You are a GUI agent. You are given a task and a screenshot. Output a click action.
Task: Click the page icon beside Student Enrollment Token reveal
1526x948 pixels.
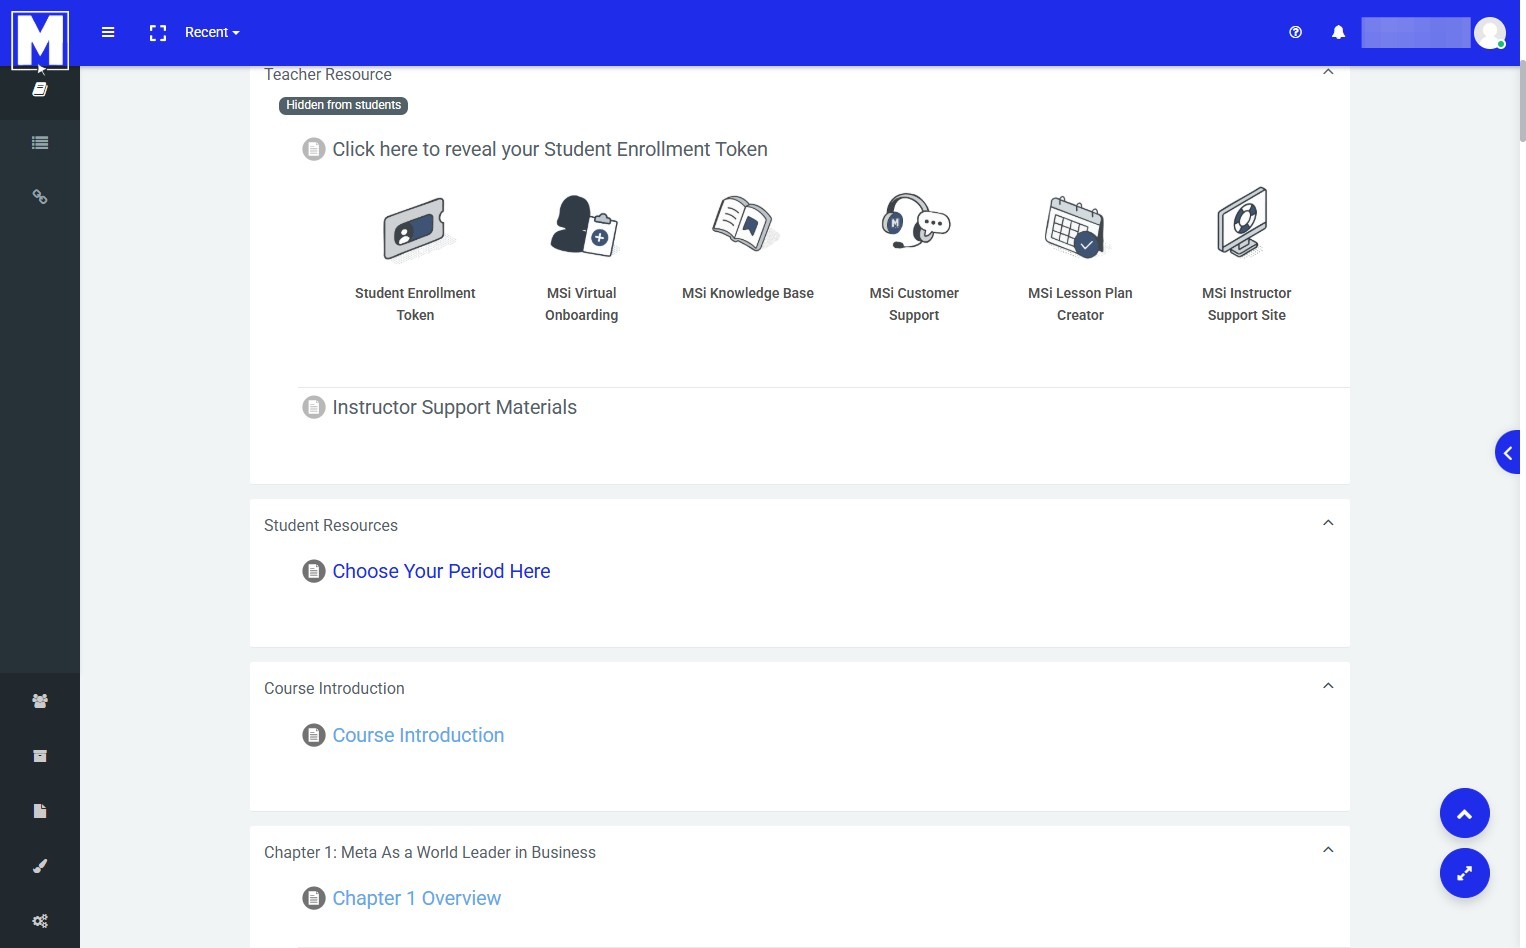(314, 150)
